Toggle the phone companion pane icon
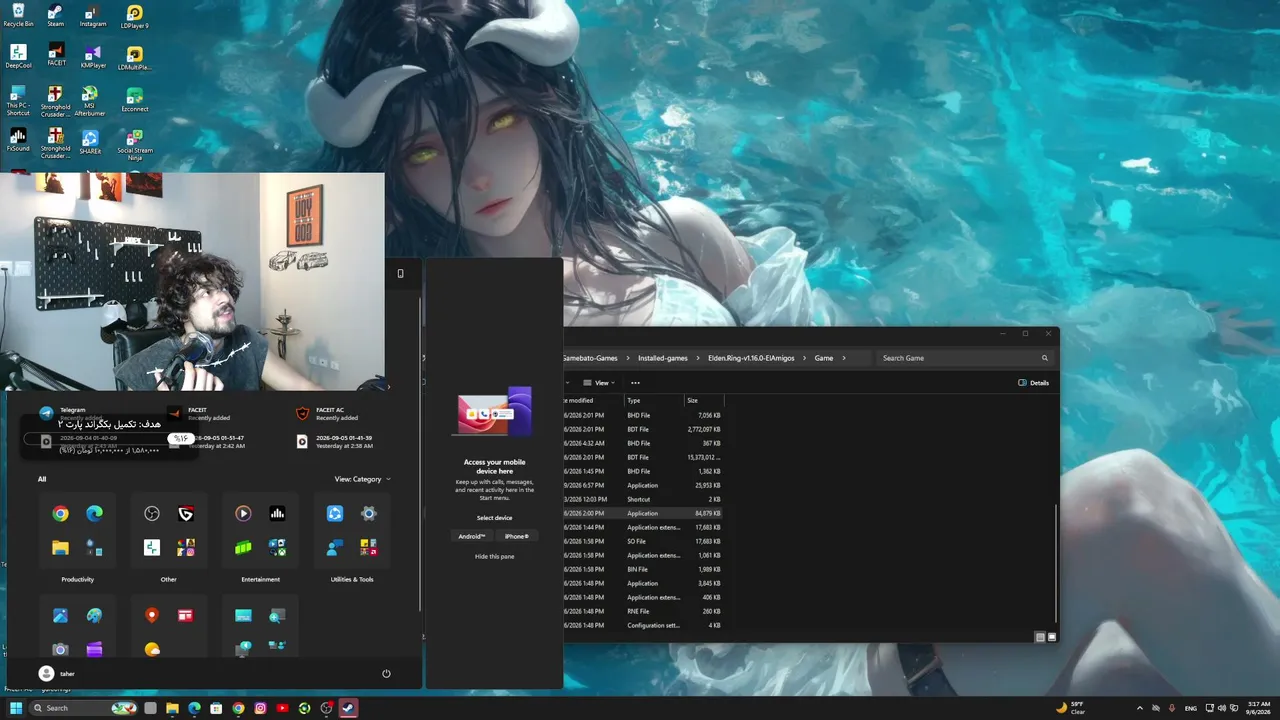The height and width of the screenshot is (720, 1280). (401, 273)
